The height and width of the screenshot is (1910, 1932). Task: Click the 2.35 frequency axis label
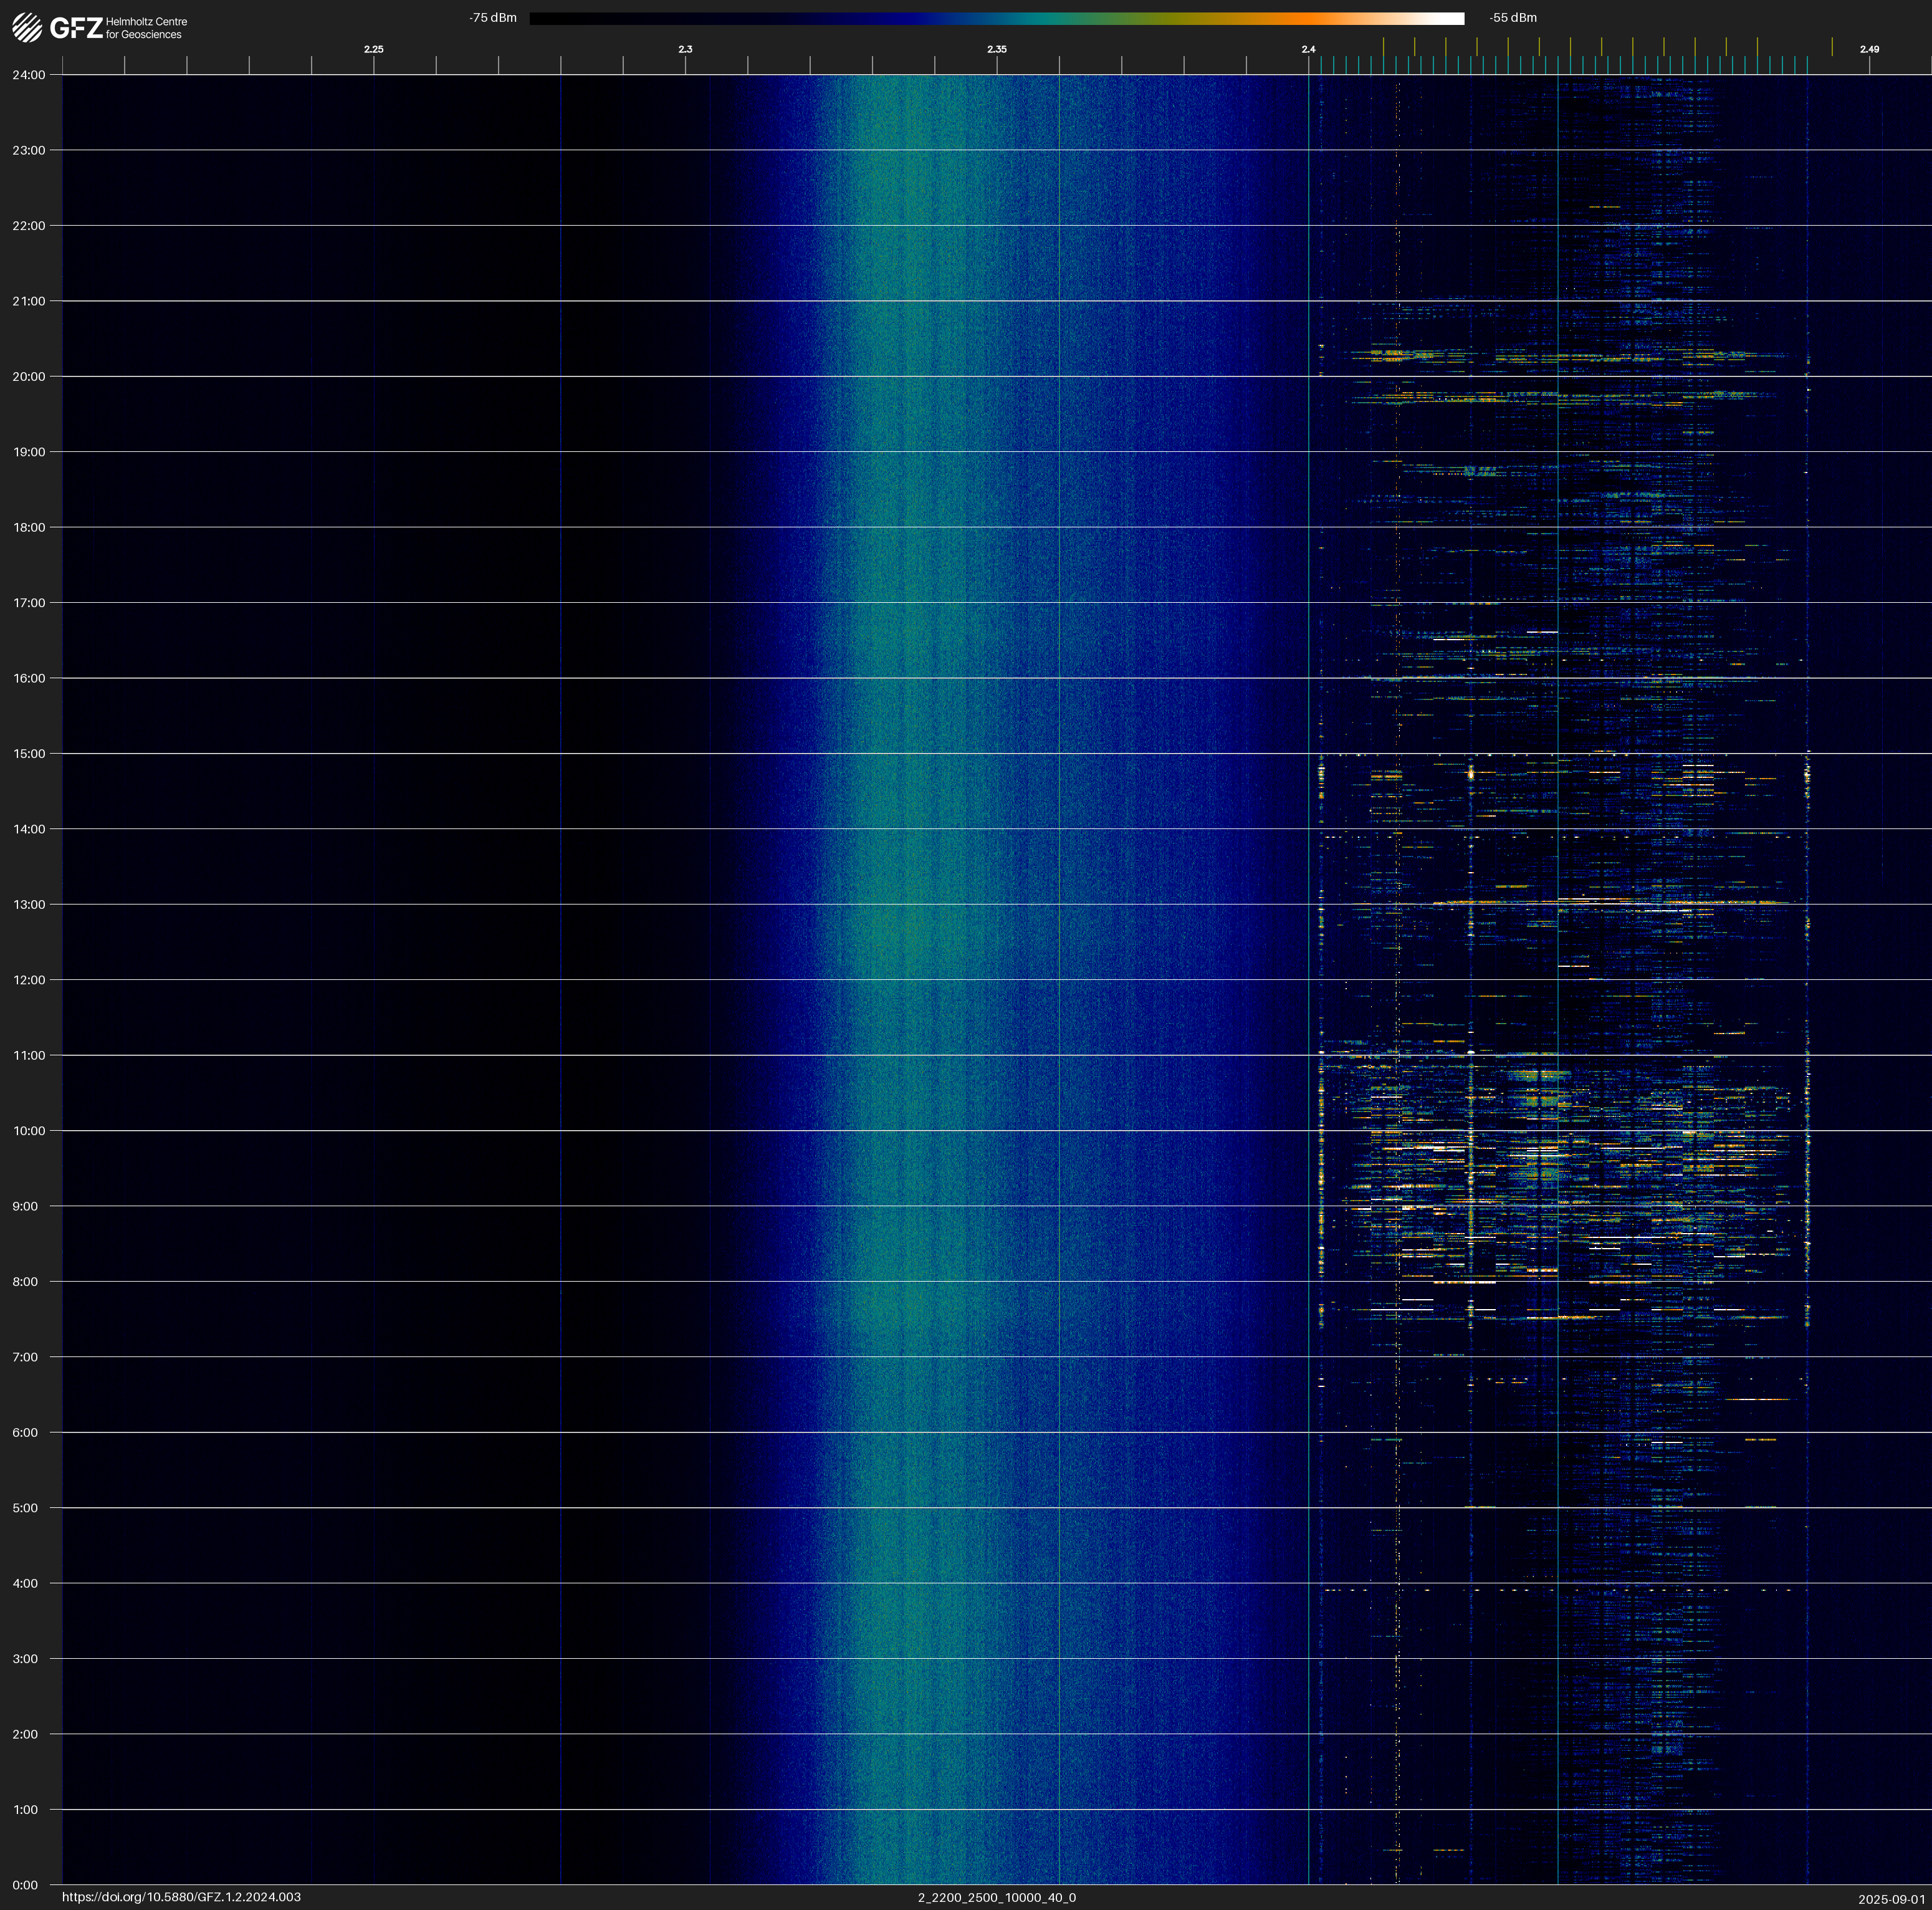(x=996, y=49)
